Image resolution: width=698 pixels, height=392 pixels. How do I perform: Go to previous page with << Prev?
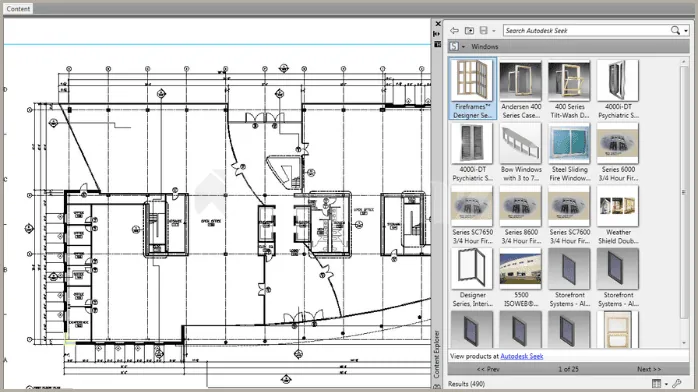(x=488, y=369)
